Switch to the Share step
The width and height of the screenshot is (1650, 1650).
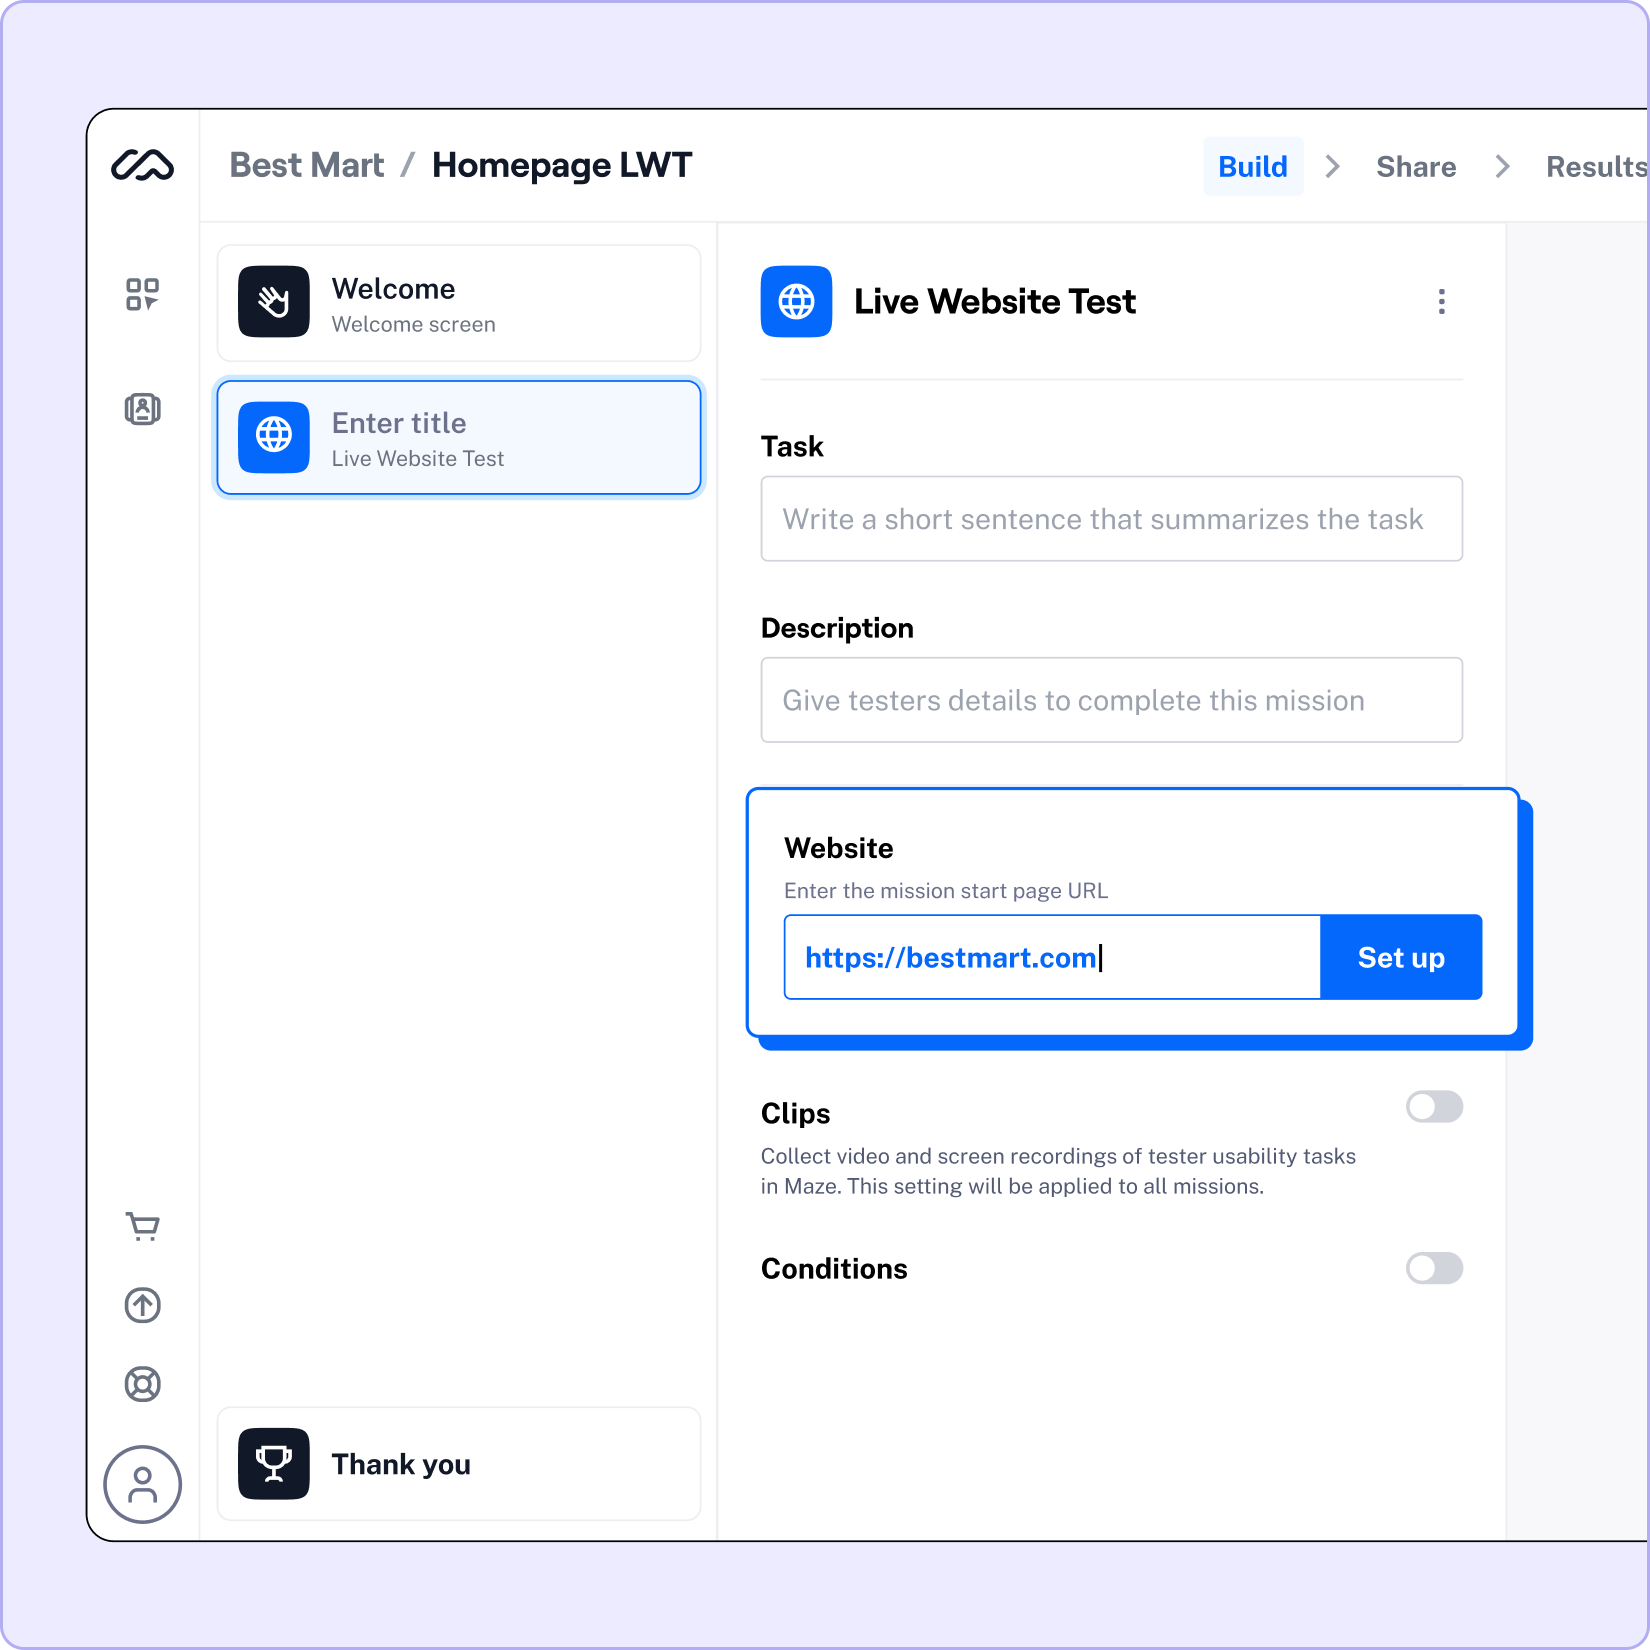(1416, 166)
